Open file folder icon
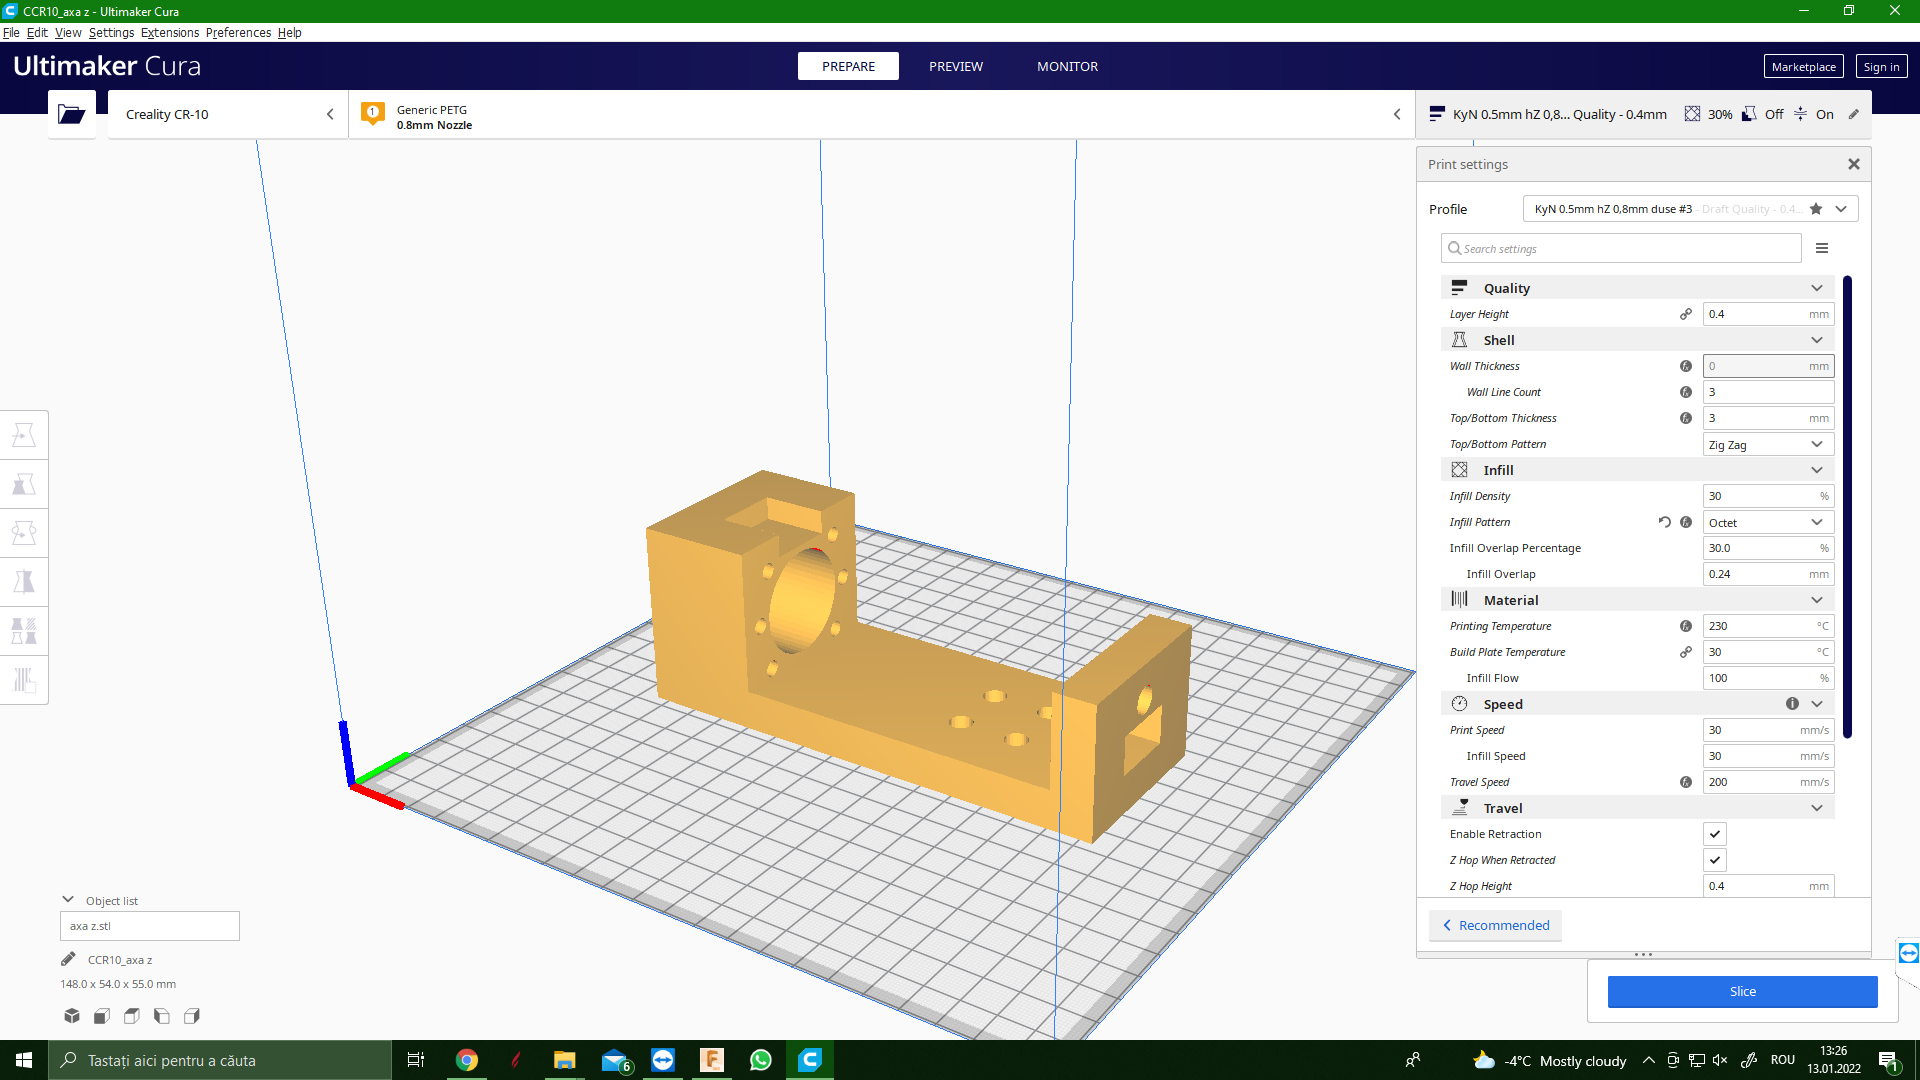Viewport: 1920px width, 1080px height. pyautogui.click(x=71, y=114)
